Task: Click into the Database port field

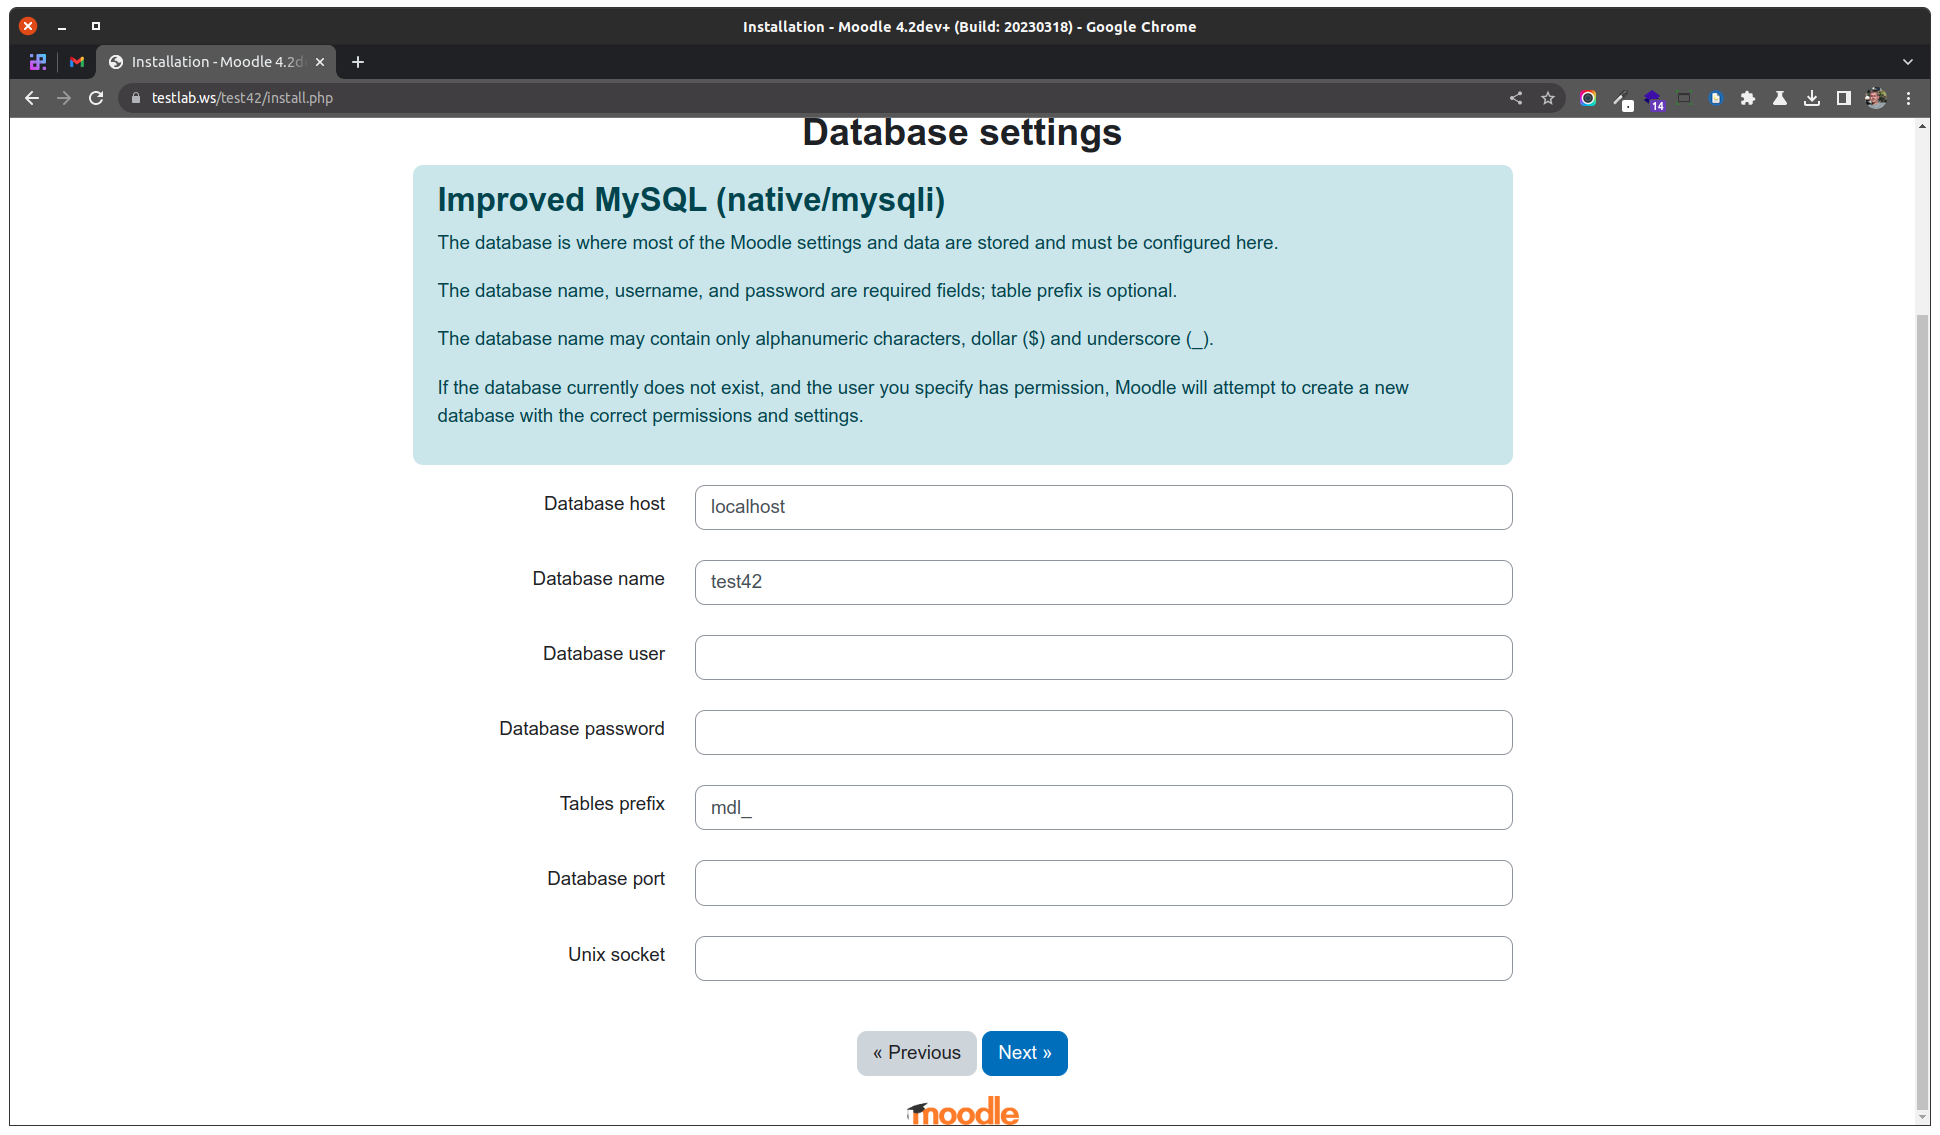Action: [1103, 883]
